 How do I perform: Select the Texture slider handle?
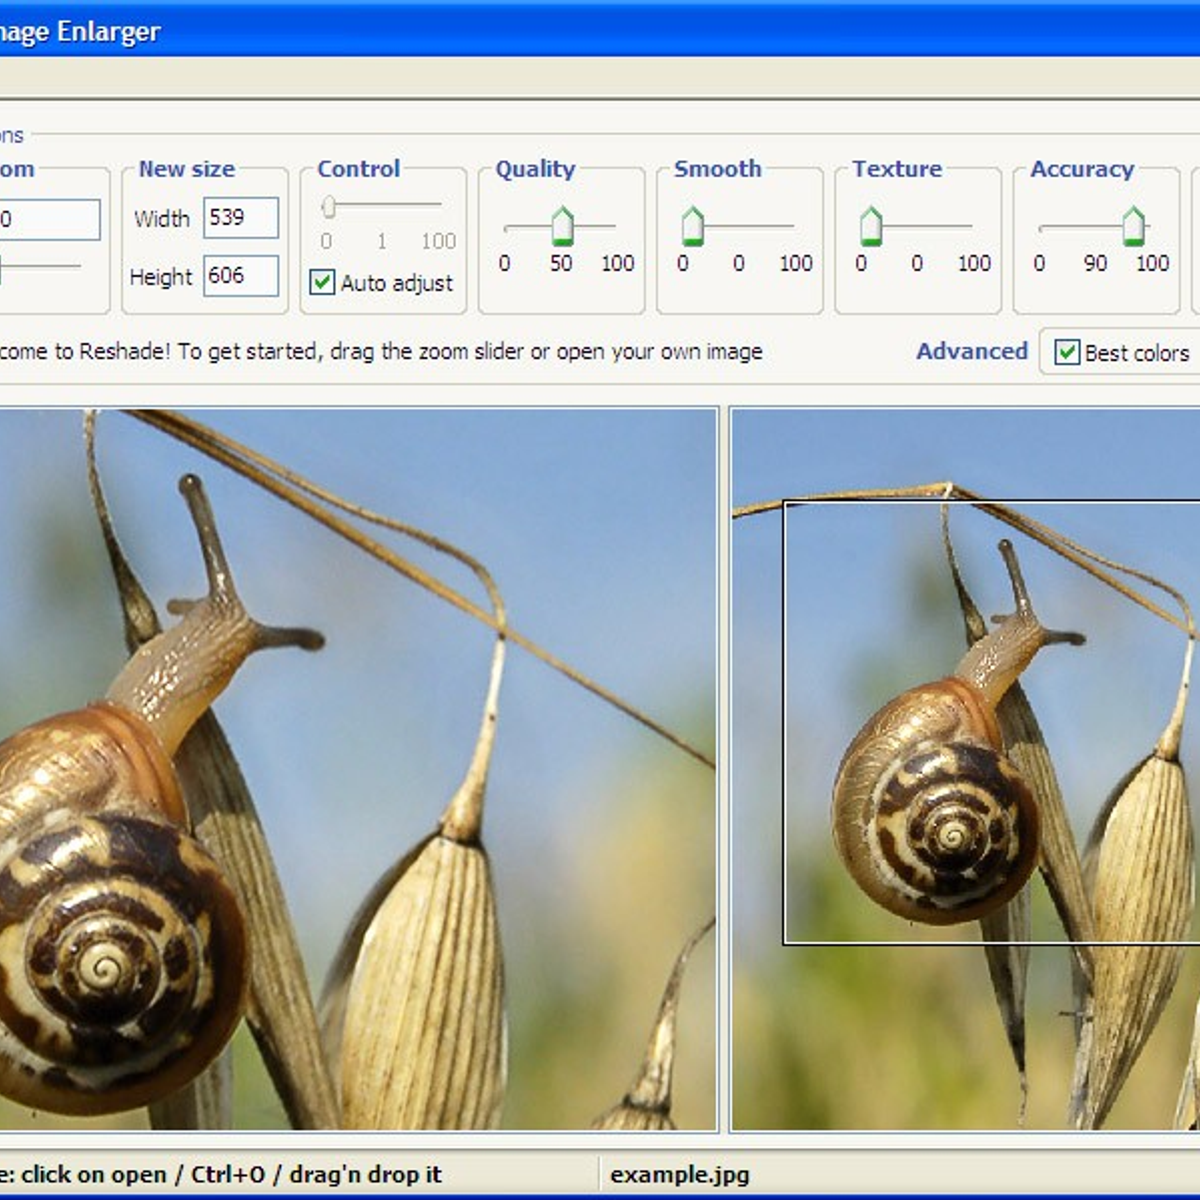pyautogui.click(x=871, y=226)
